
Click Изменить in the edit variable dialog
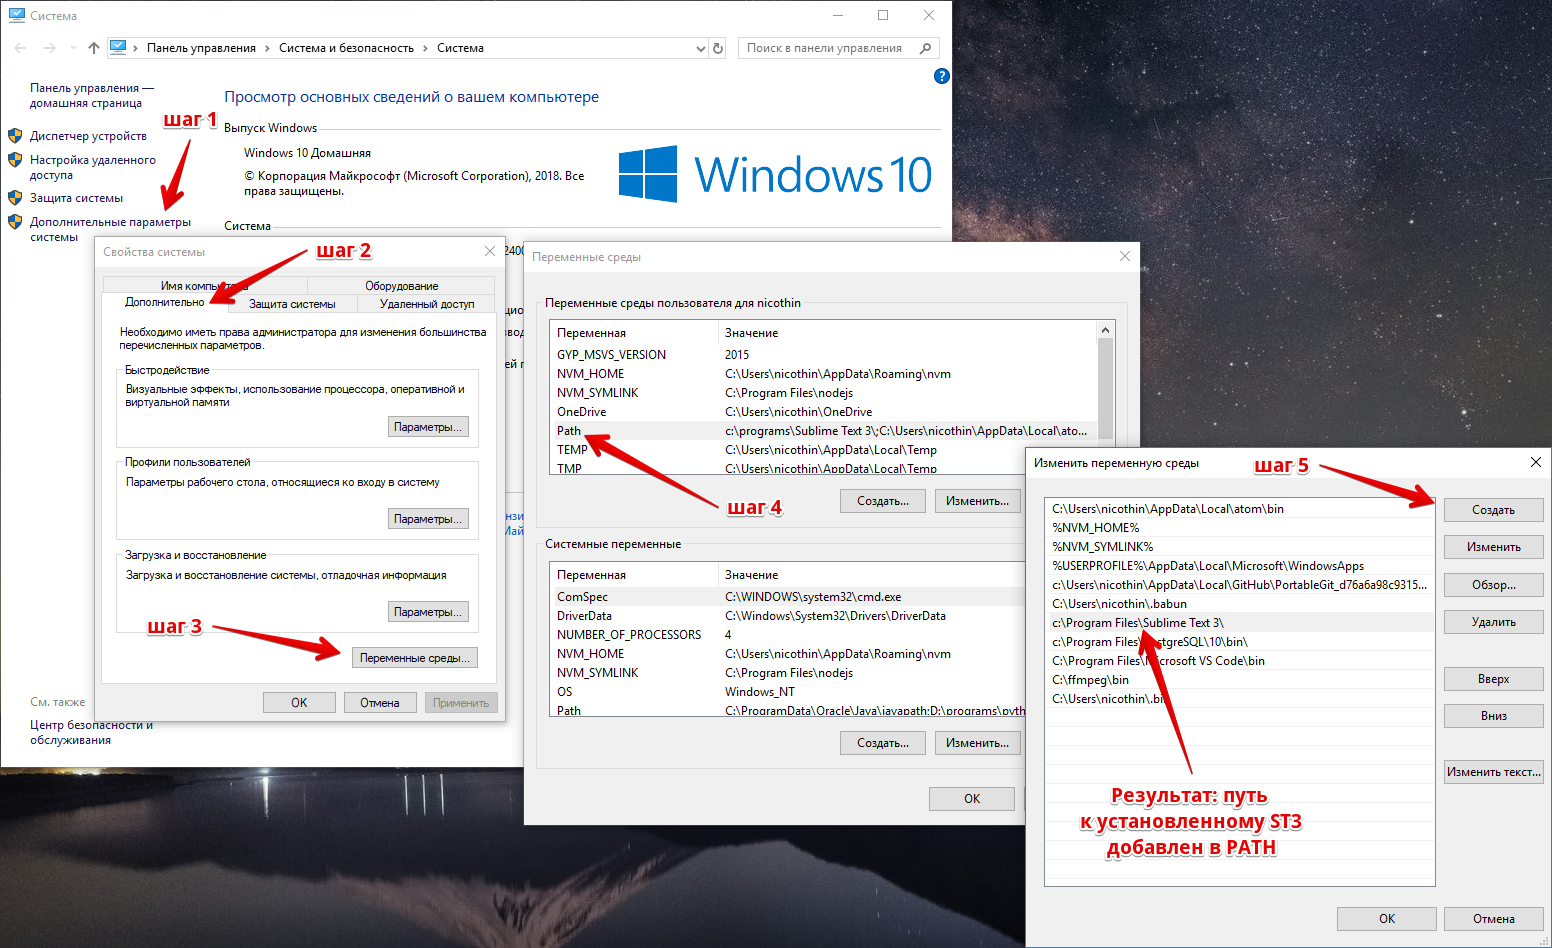pyautogui.click(x=1493, y=547)
